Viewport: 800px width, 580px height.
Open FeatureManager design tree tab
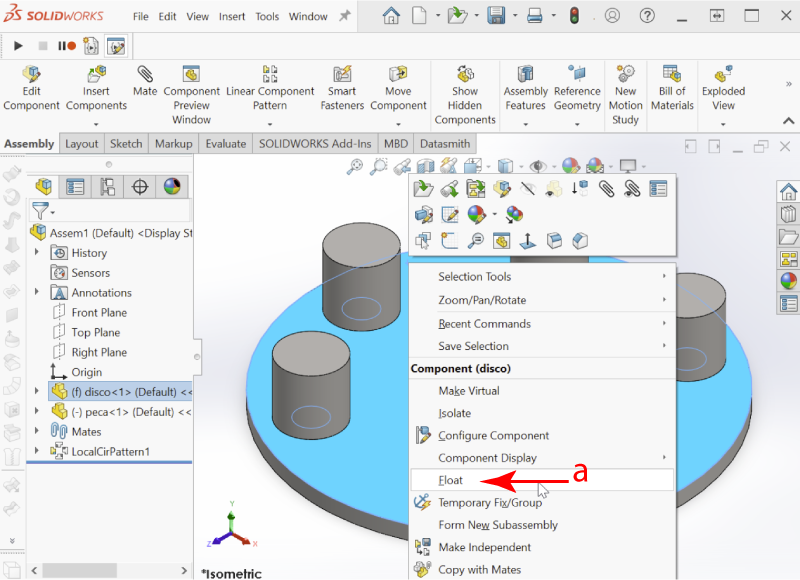point(44,187)
